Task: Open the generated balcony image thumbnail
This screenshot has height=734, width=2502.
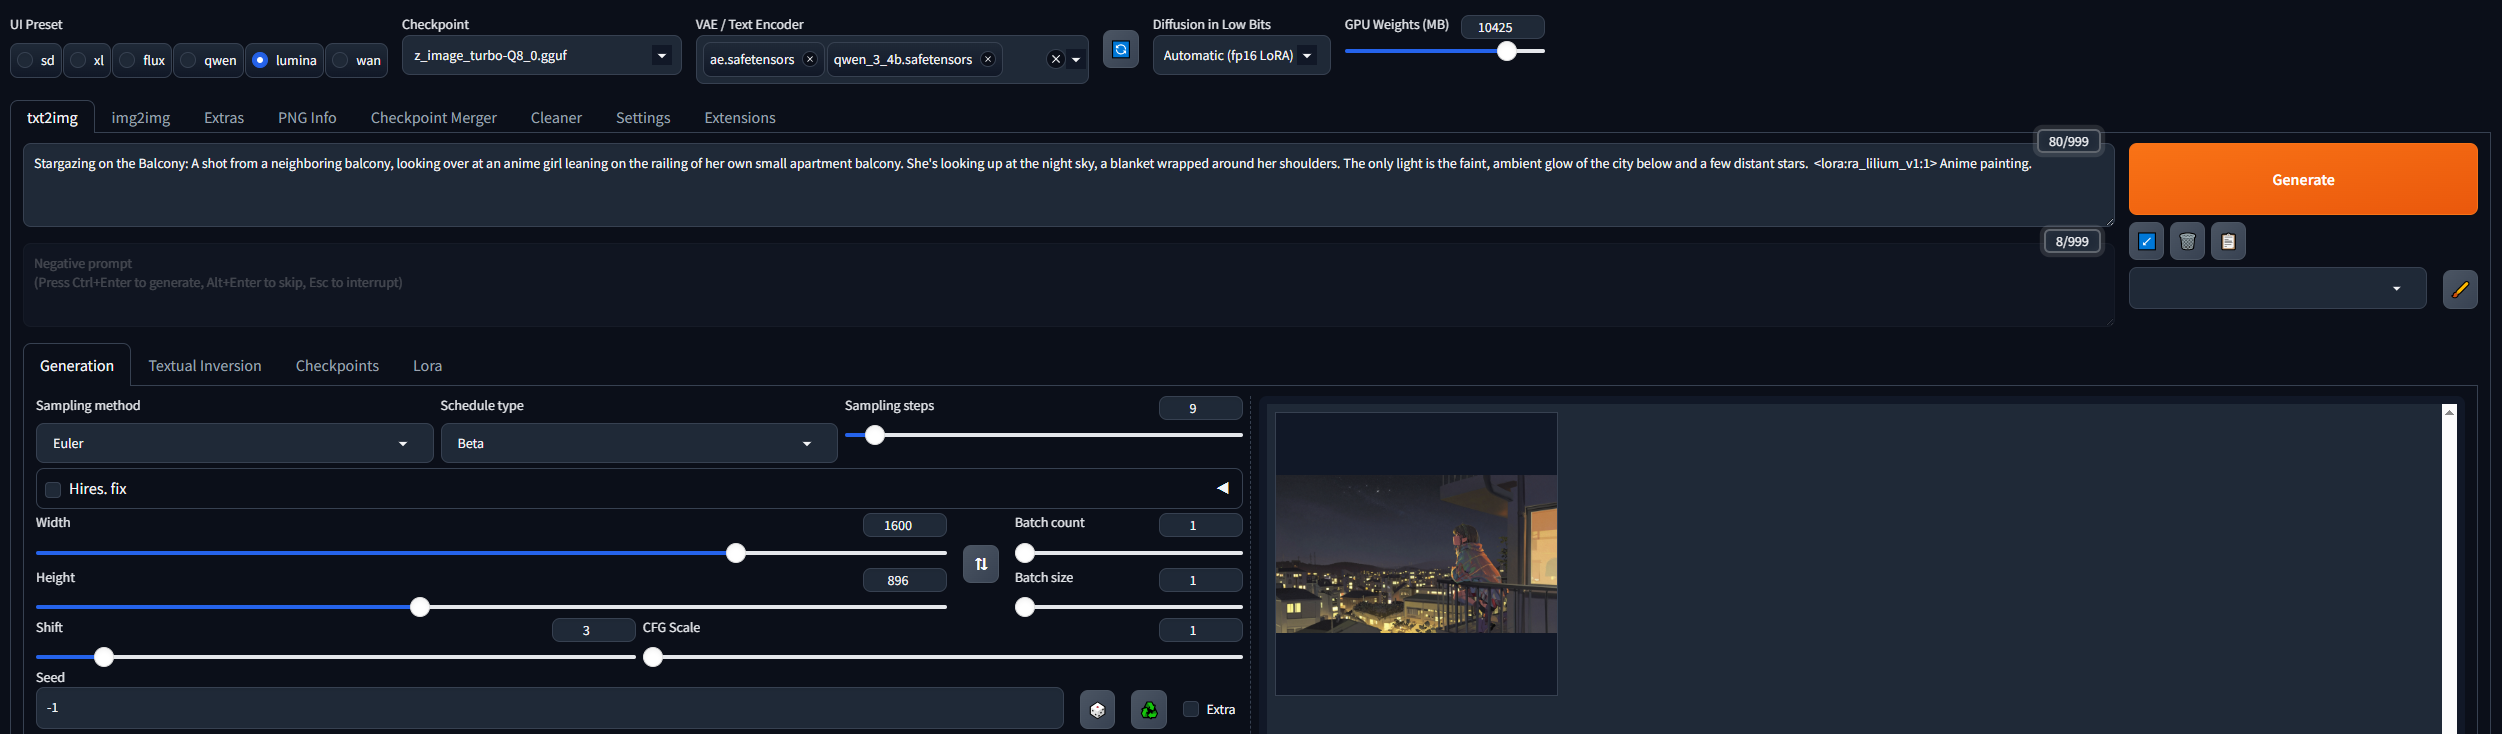Action: pos(1416,554)
